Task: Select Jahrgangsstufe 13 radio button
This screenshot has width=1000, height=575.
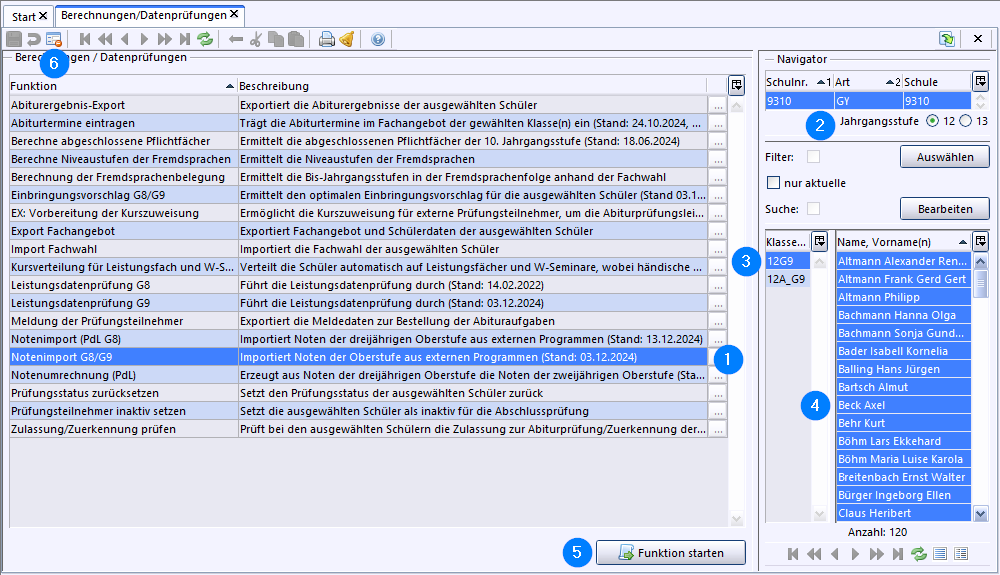Action: point(966,120)
